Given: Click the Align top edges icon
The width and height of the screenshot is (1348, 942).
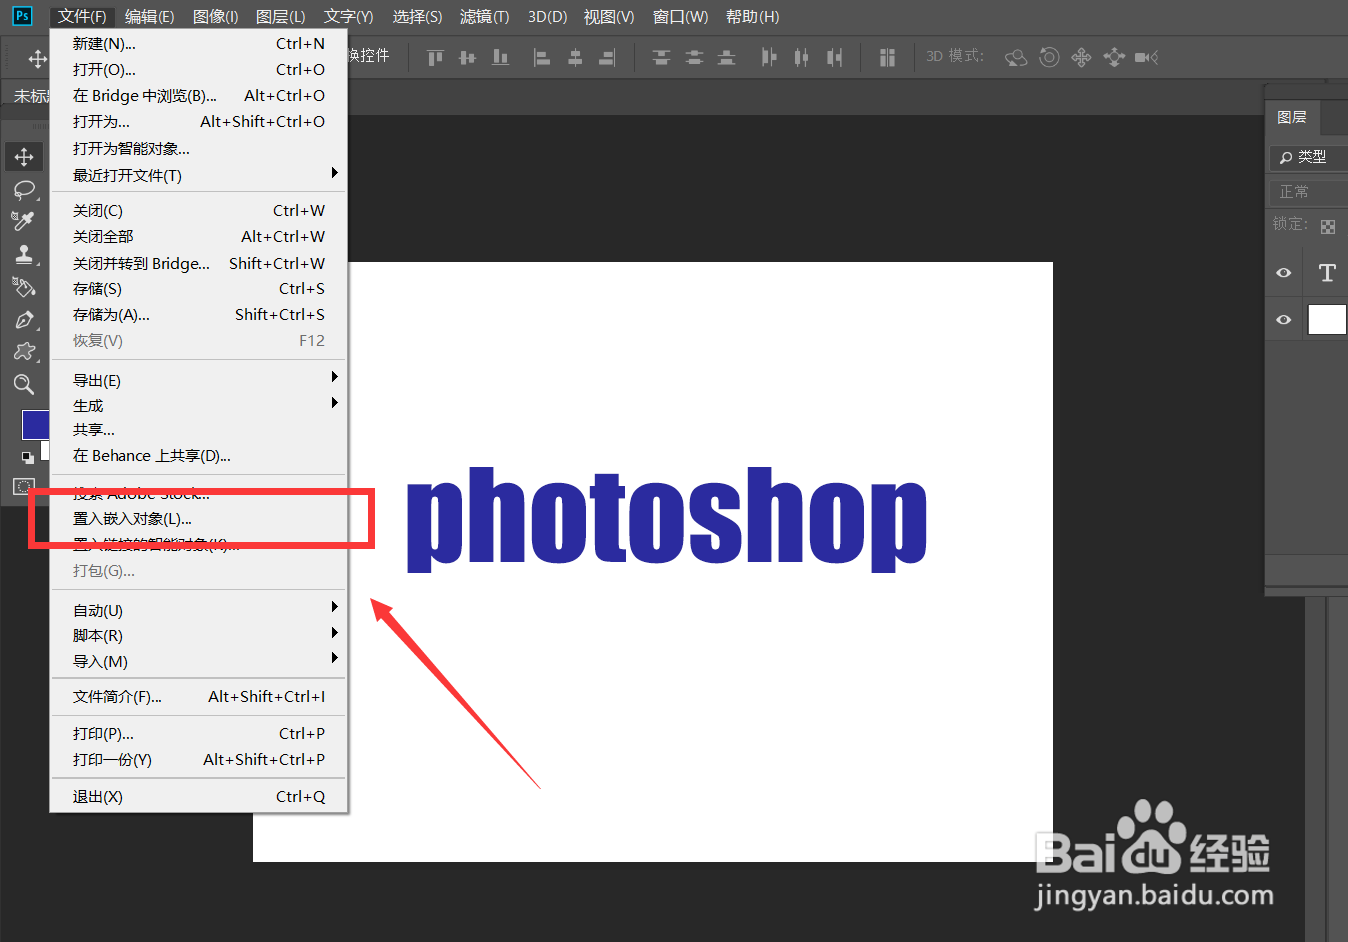Looking at the screenshot, I should 435,57.
